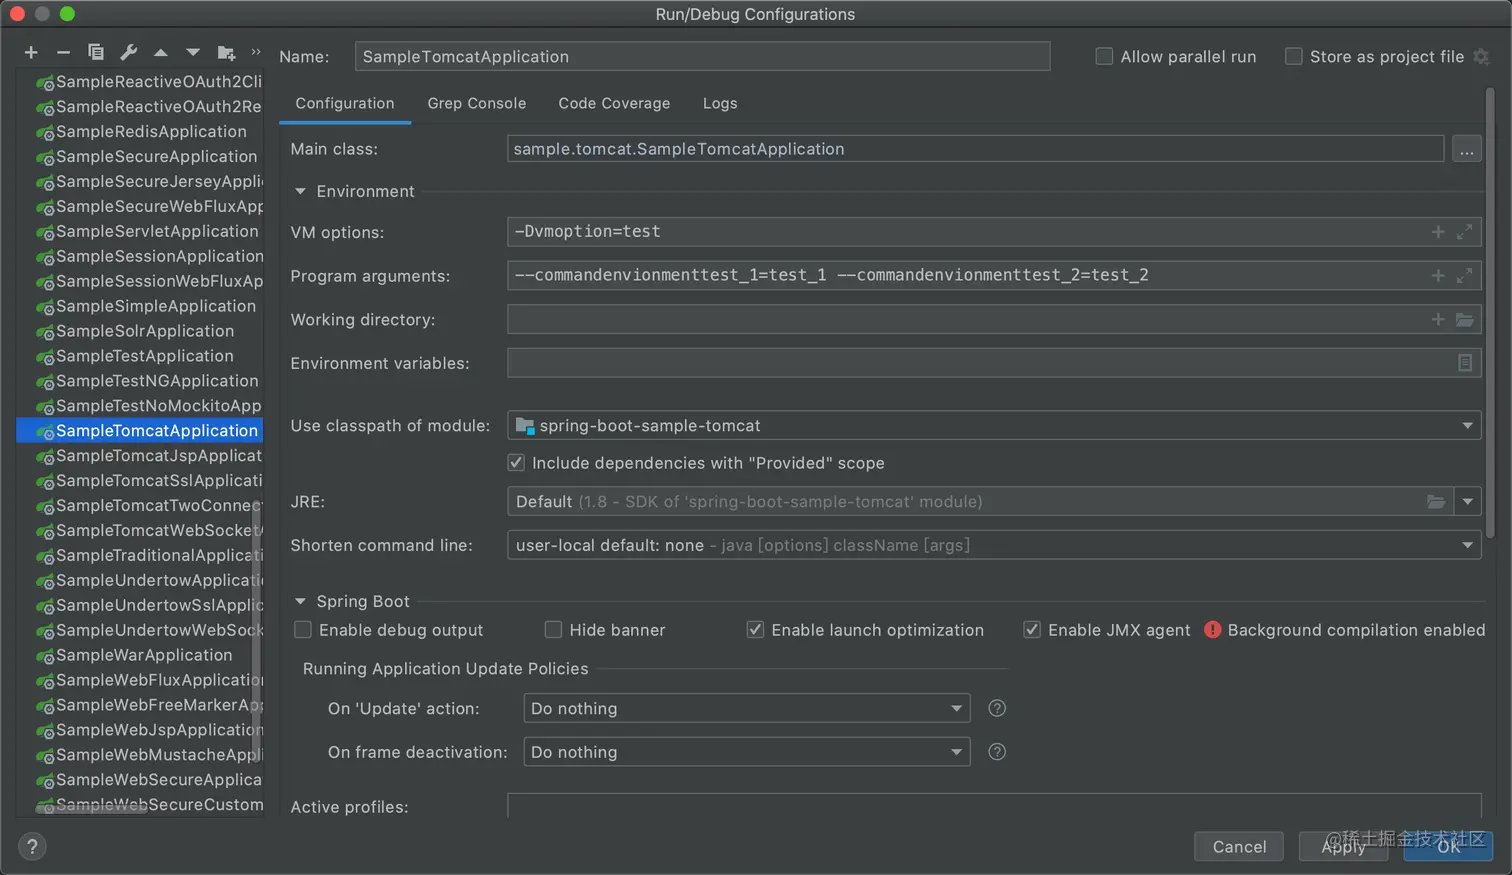Image resolution: width=1512 pixels, height=875 pixels.
Task: Open the dialog help question mark button
Action: click(x=32, y=847)
